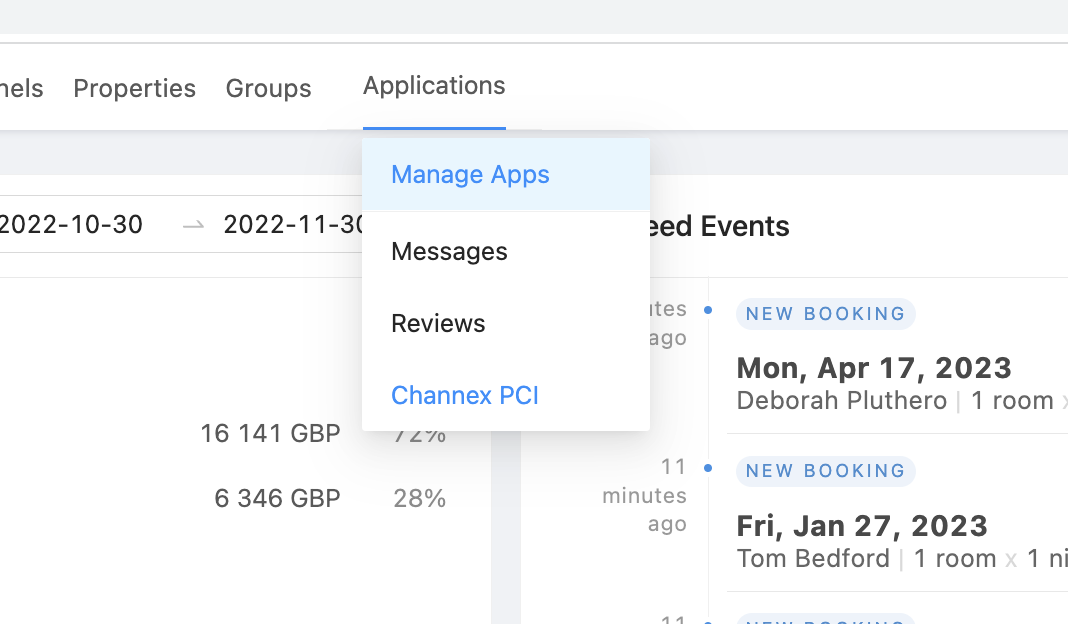Click the 6 346 GBP revenue value
Image resolution: width=1068 pixels, height=624 pixels.
[x=277, y=498]
